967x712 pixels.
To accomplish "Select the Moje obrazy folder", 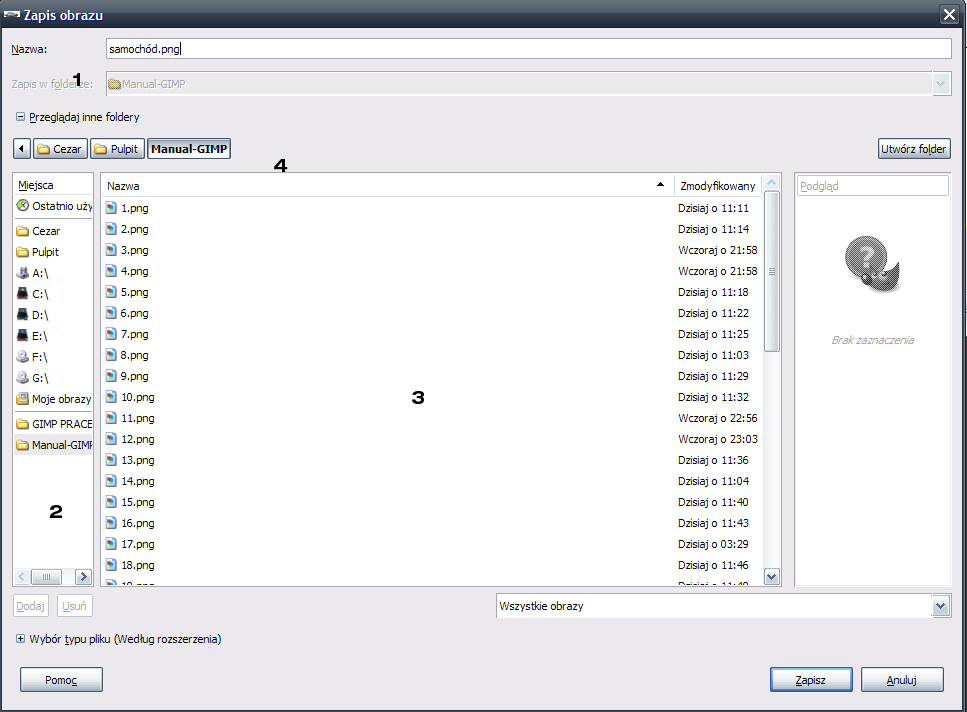I will click(x=54, y=399).
